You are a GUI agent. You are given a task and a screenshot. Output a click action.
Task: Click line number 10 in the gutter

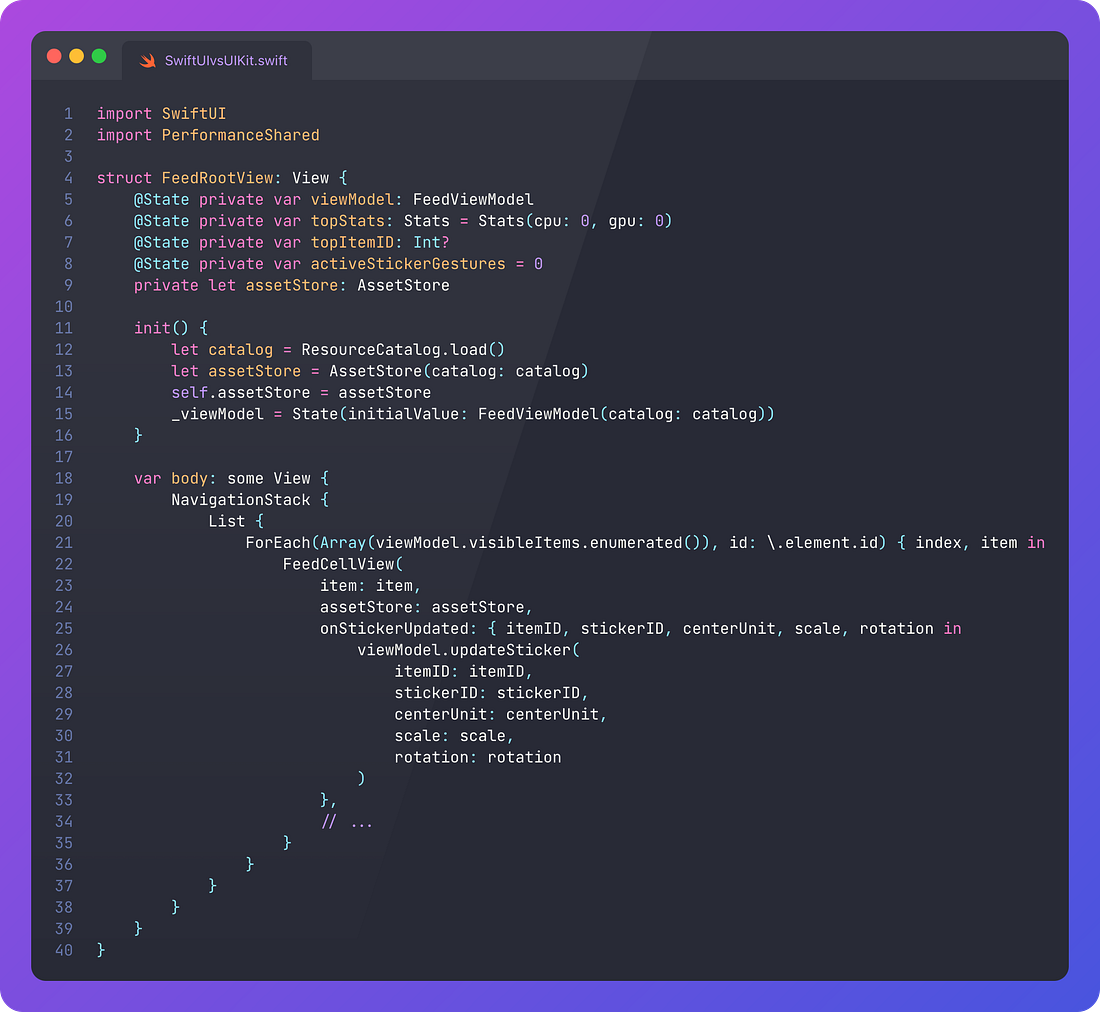click(64, 307)
